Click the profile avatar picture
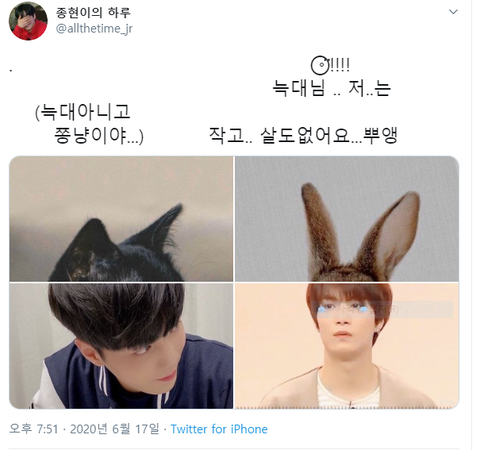The image size is (480, 450). coord(28,21)
